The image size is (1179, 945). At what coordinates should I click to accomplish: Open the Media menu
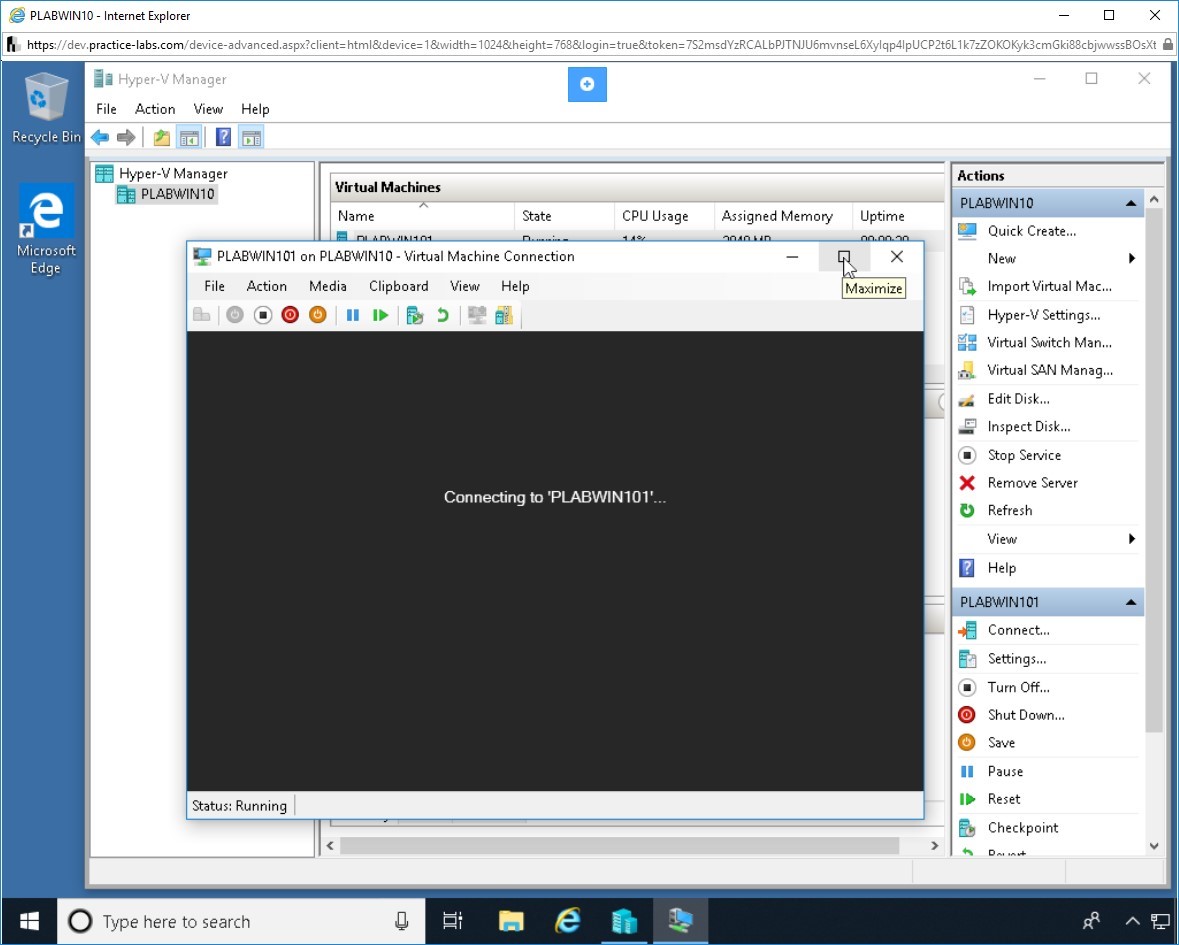click(x=328, y=286)
